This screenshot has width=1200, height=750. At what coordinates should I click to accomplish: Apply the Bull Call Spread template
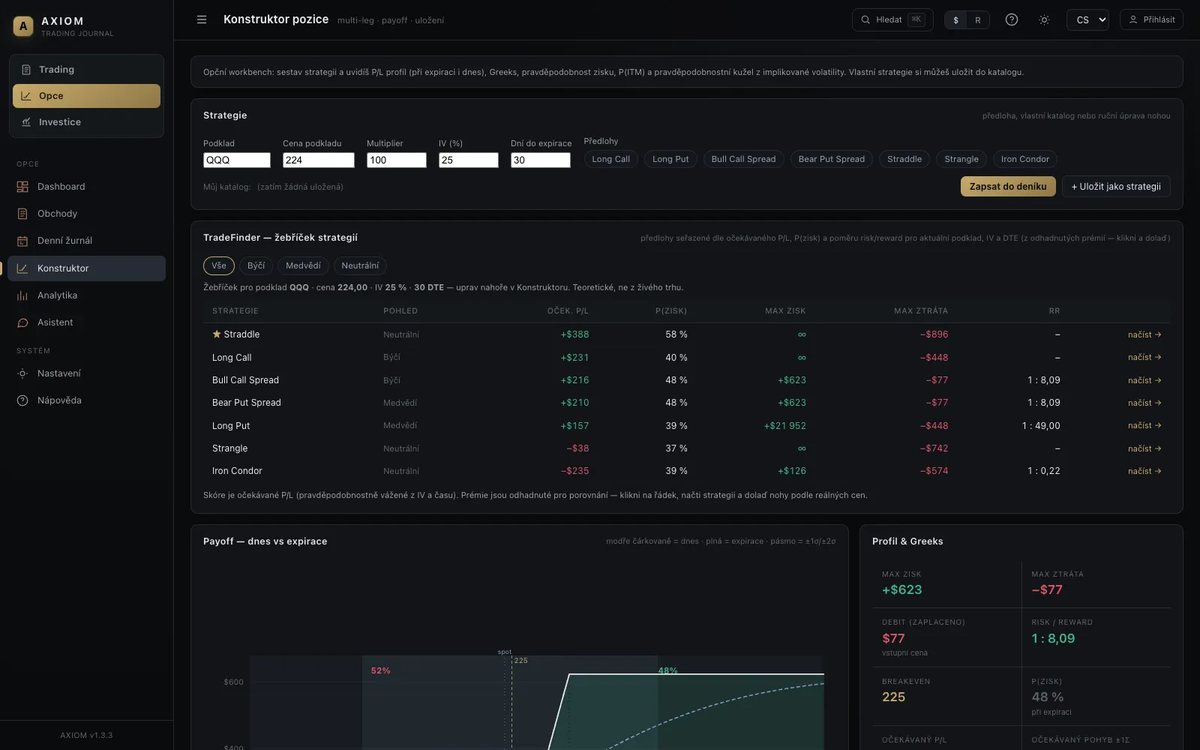744,159
